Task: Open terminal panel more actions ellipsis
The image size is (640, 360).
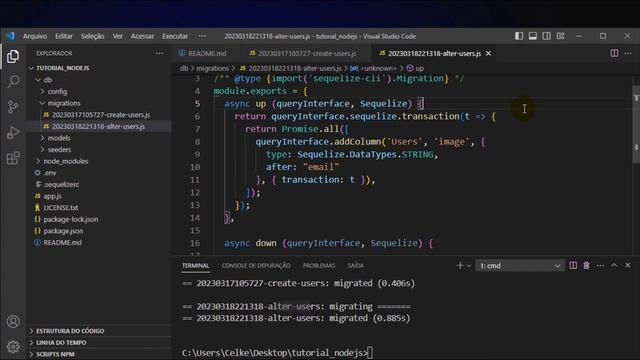Action: pyautogui.click(x=600, y=265)
